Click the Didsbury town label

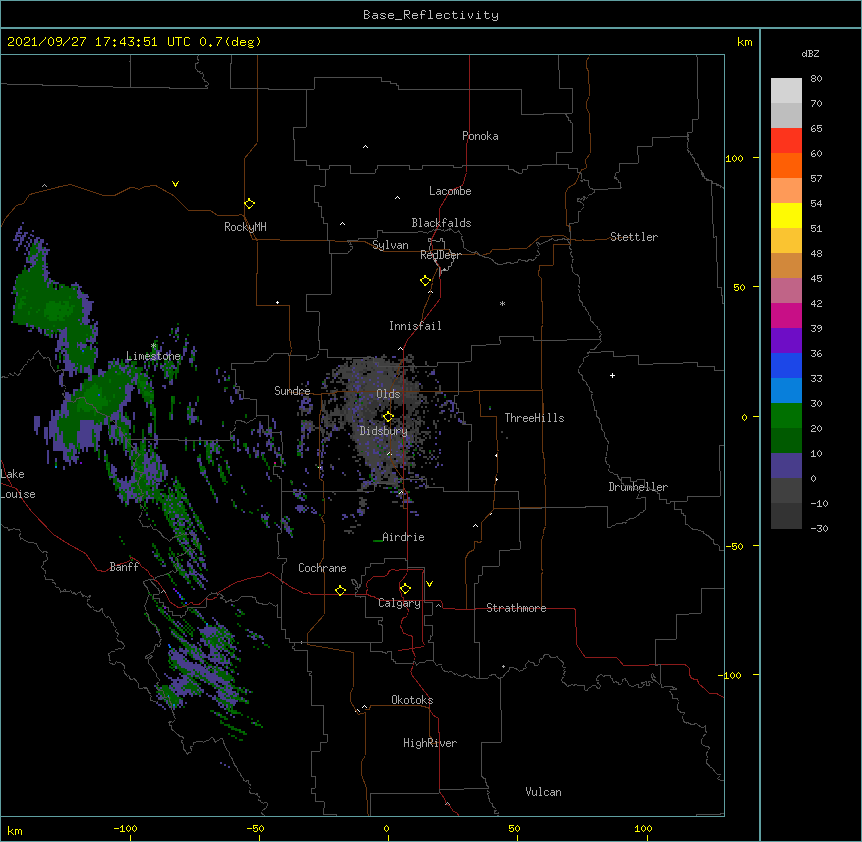click(x=384, y=431)
